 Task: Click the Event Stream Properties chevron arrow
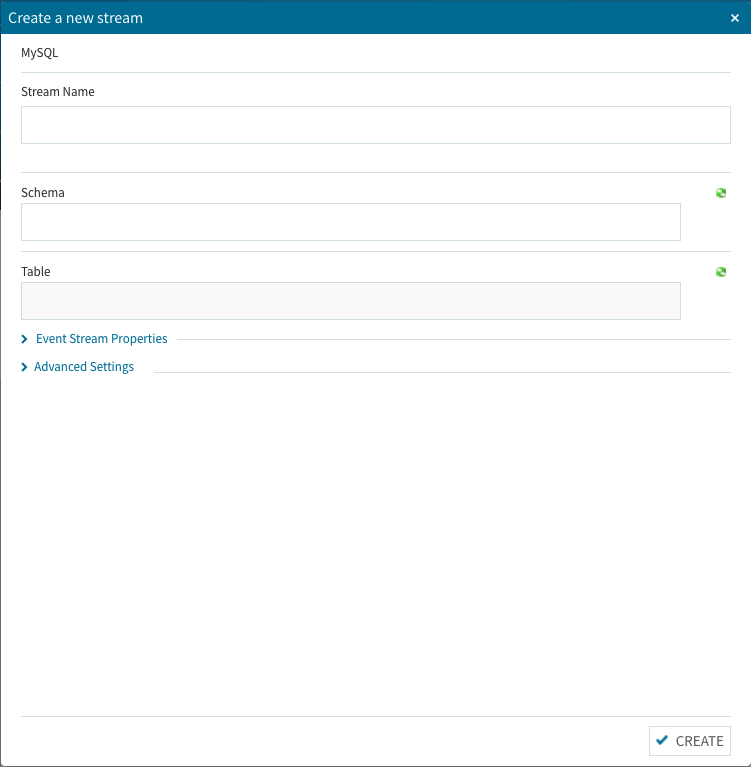pyautogui.click(x=24, y=339)
